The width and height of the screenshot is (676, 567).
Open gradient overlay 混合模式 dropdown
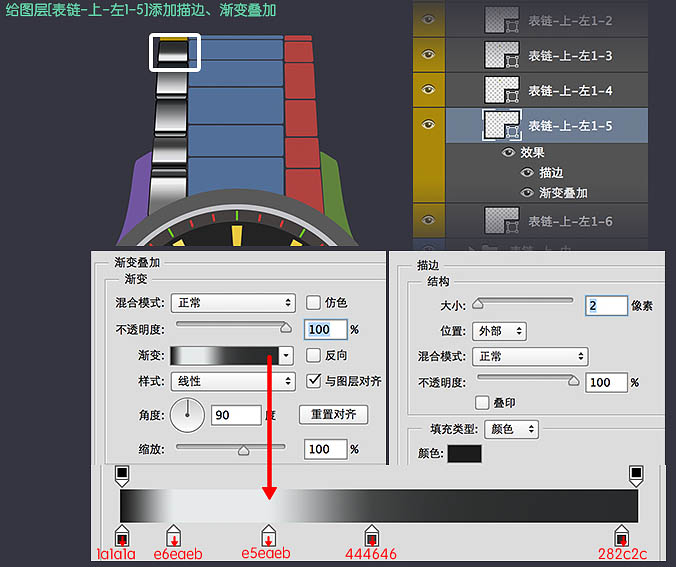pyautogui.click(x=233, y=303)
